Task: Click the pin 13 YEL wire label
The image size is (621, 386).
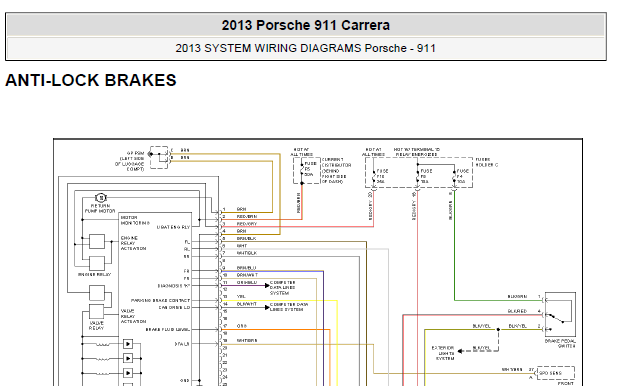Action: click(241, 297)
